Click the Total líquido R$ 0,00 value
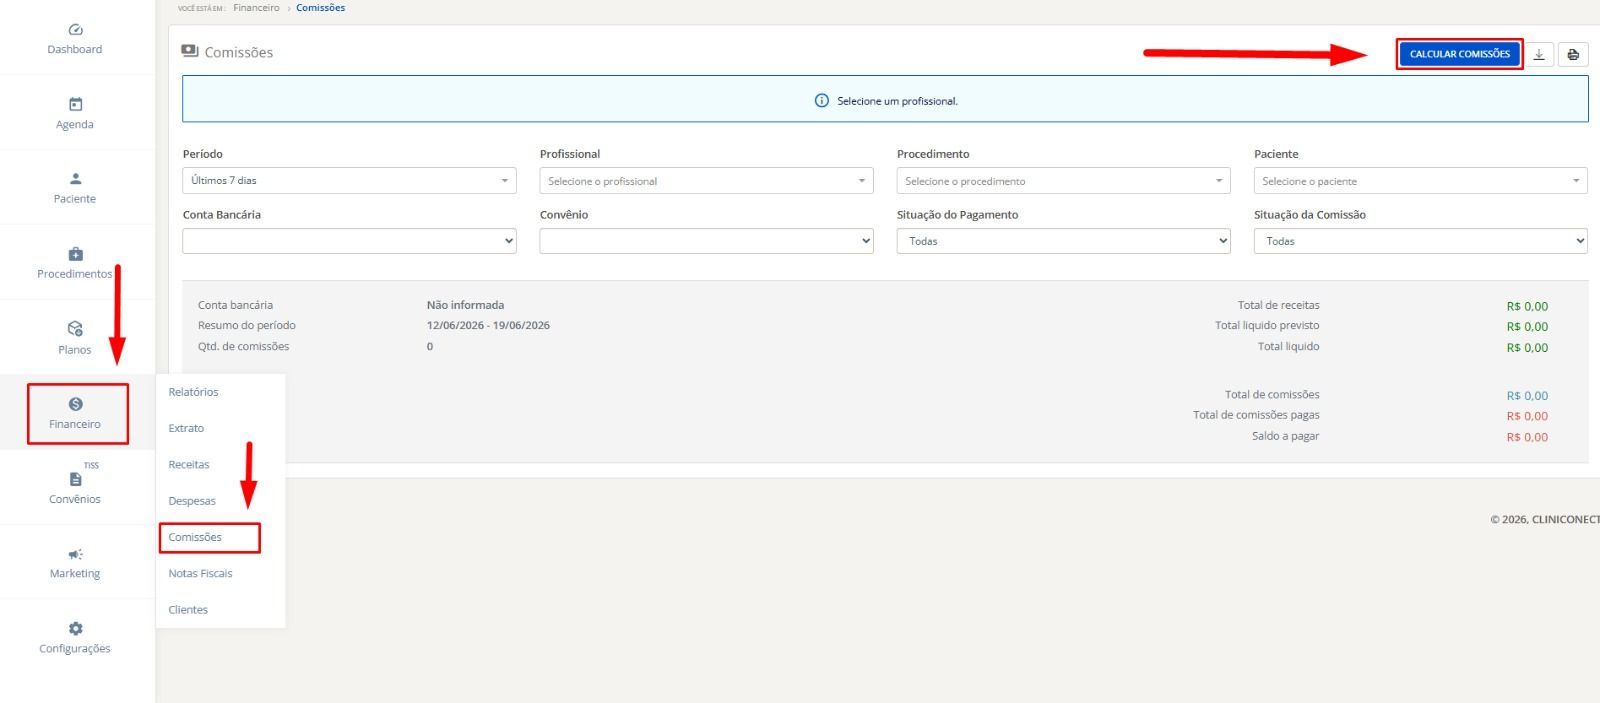The image size is (1600, 703). coord(1527,348)
